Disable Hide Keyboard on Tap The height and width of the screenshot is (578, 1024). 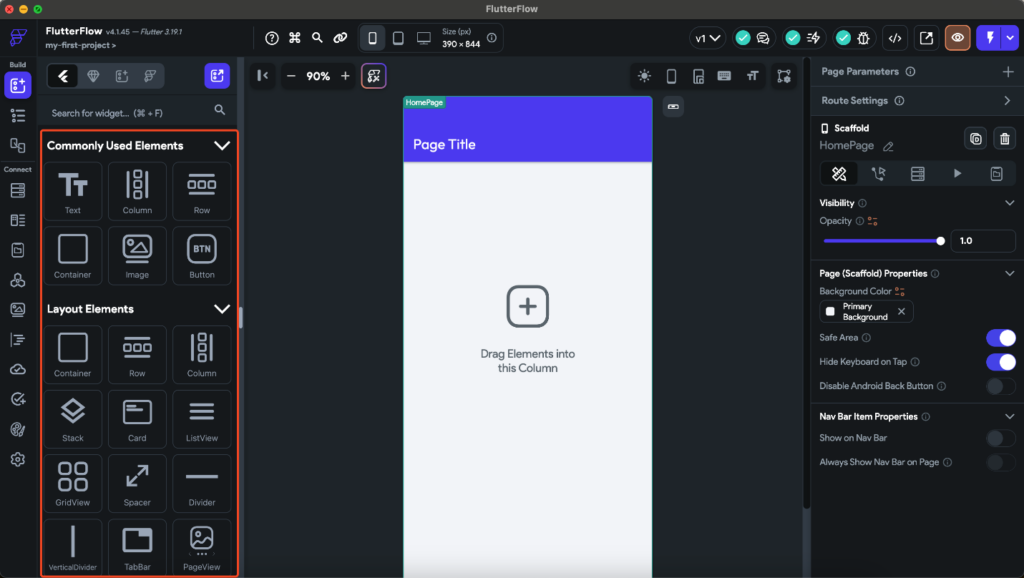[1000, 362]
